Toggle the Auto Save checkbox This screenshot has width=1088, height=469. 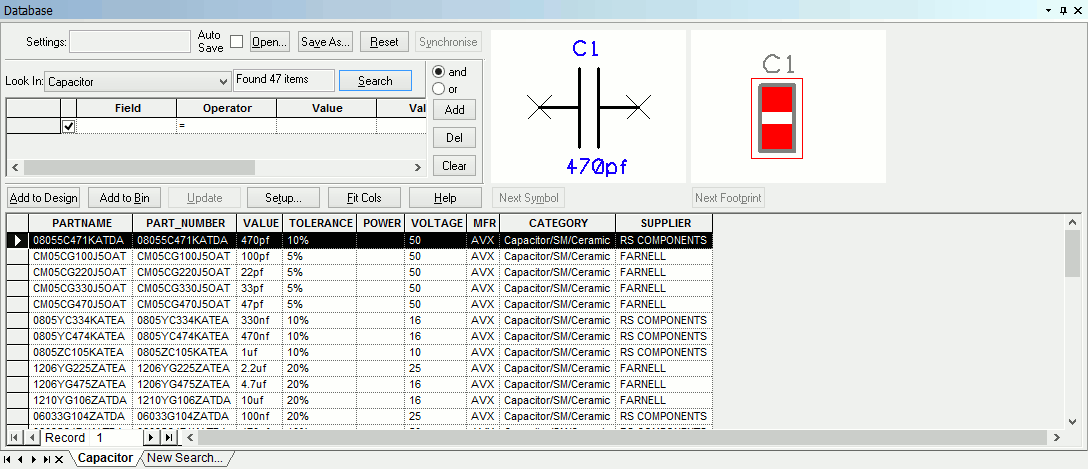point(237,42)
